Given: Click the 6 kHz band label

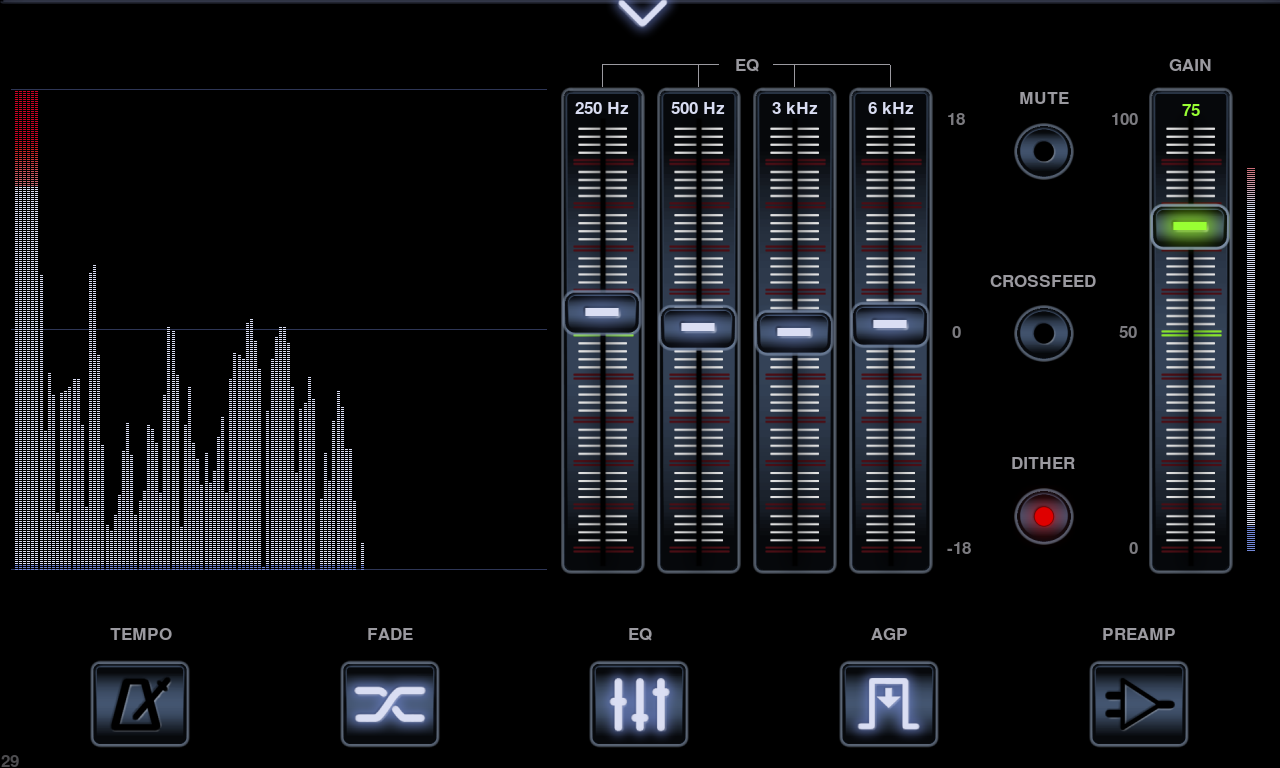Looking at the screenshot, I should [x=890, y=109].
